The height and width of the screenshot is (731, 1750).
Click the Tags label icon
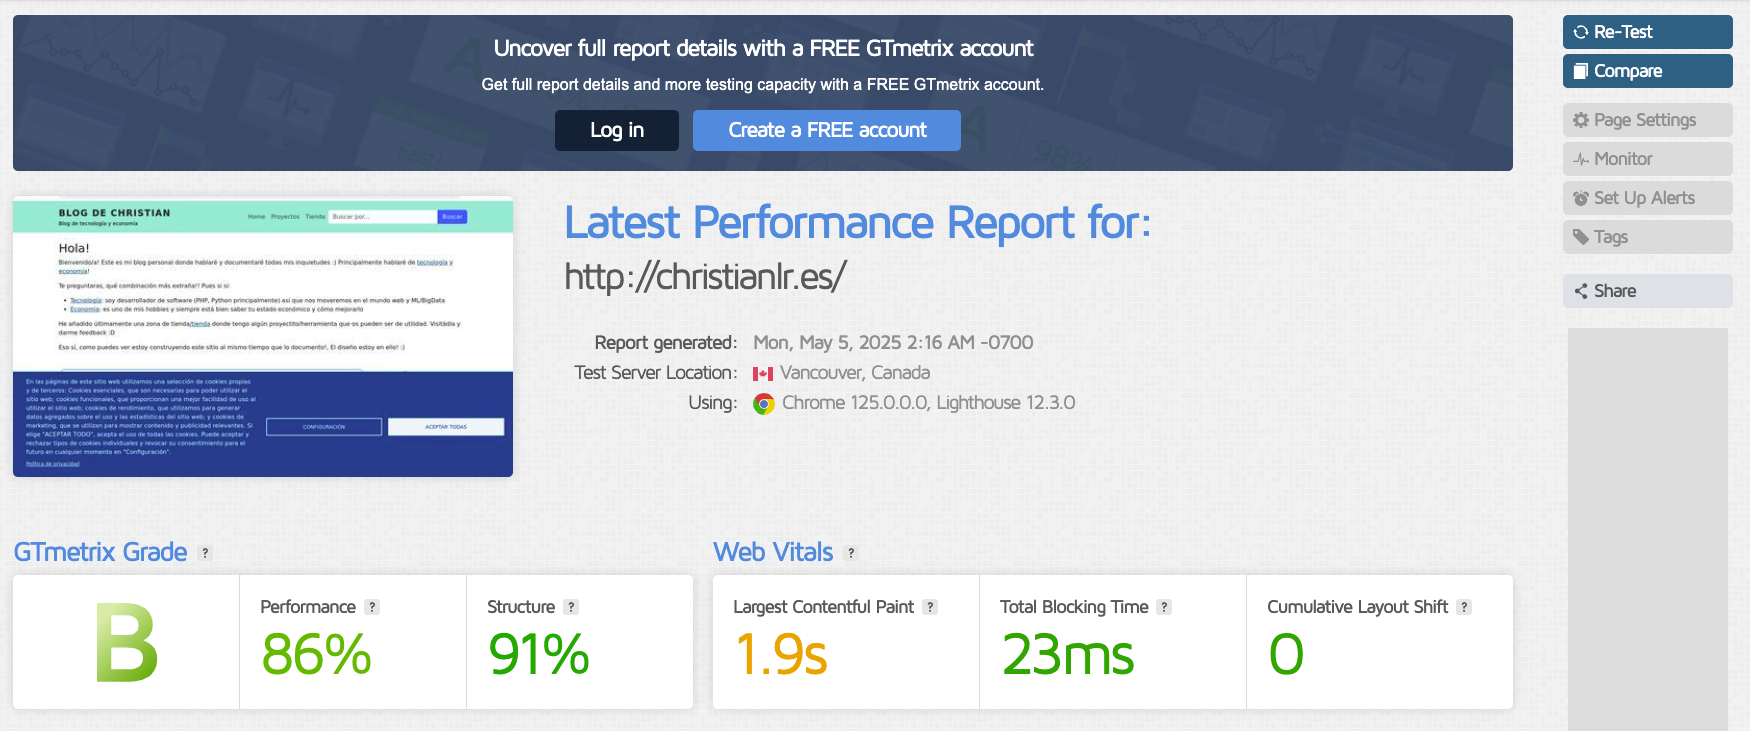tap(1581, 237)
